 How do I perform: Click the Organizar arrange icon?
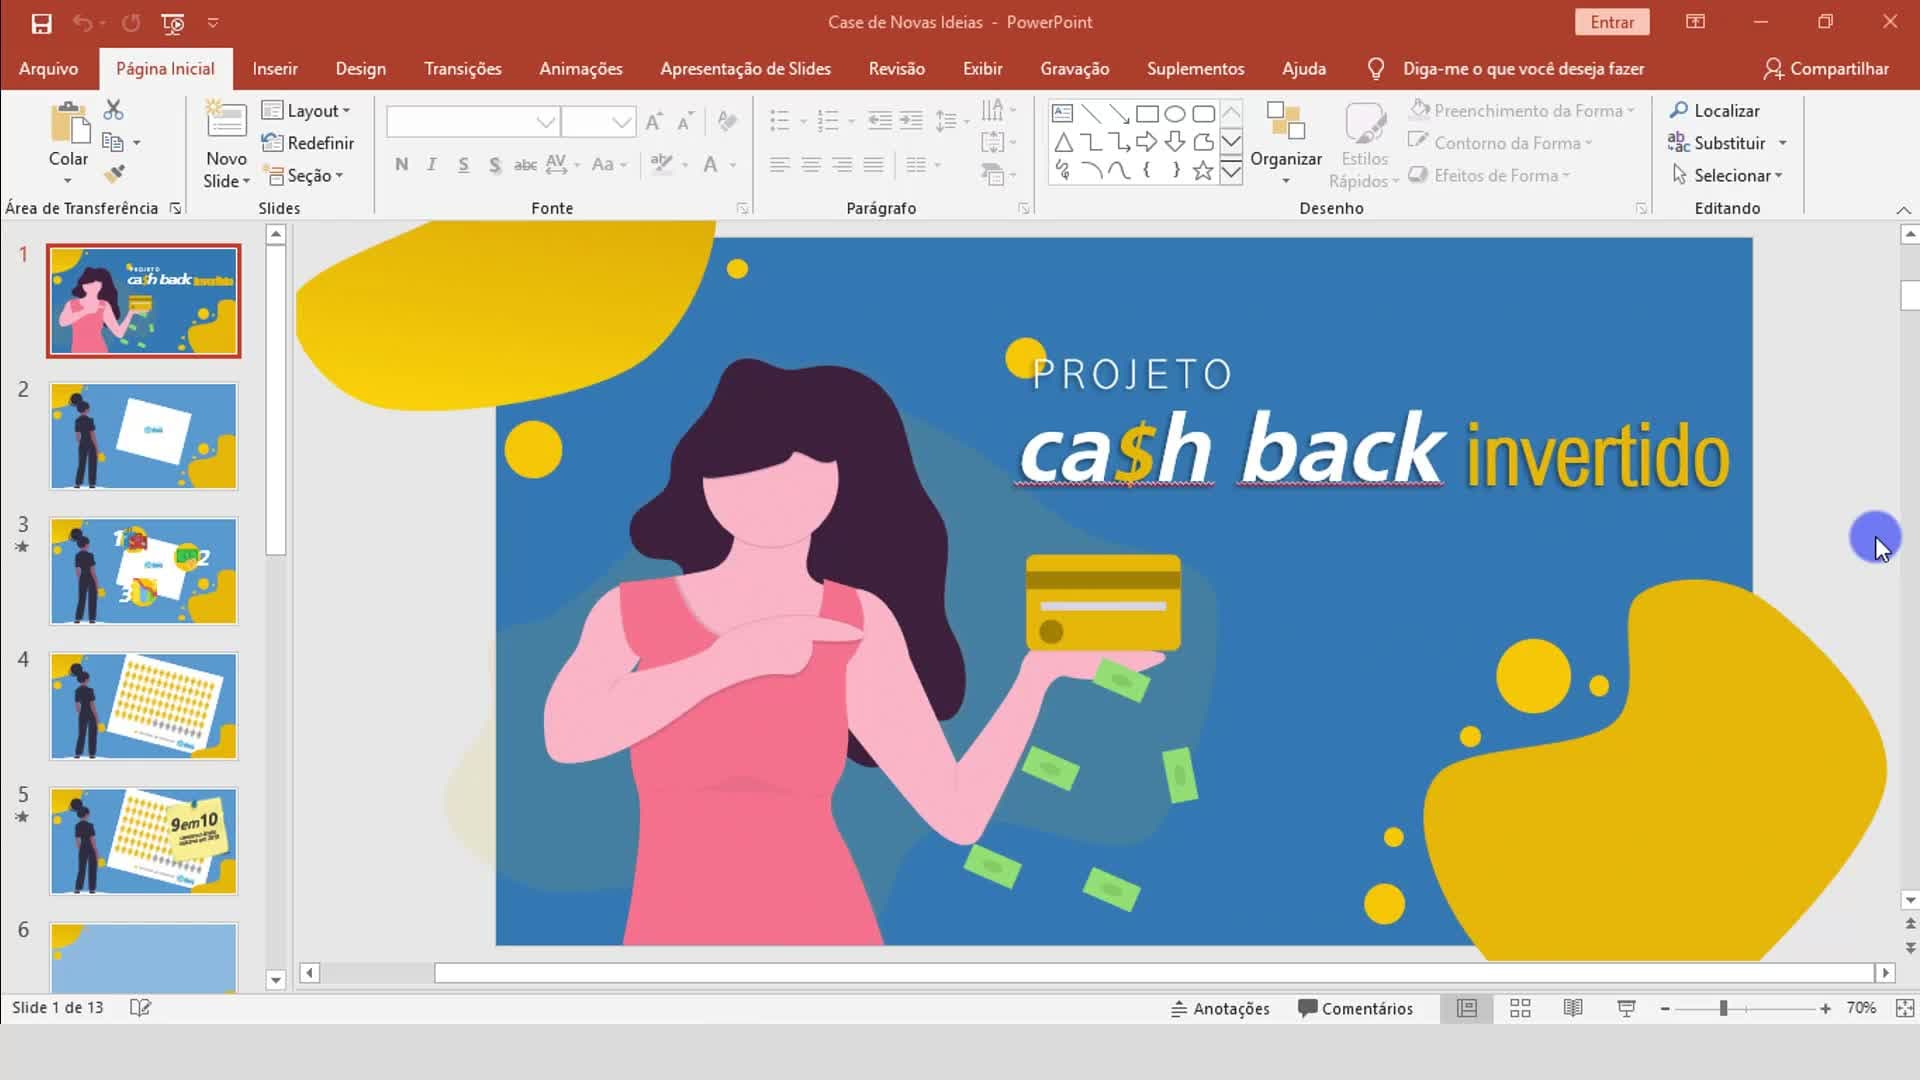[1285, 121]
